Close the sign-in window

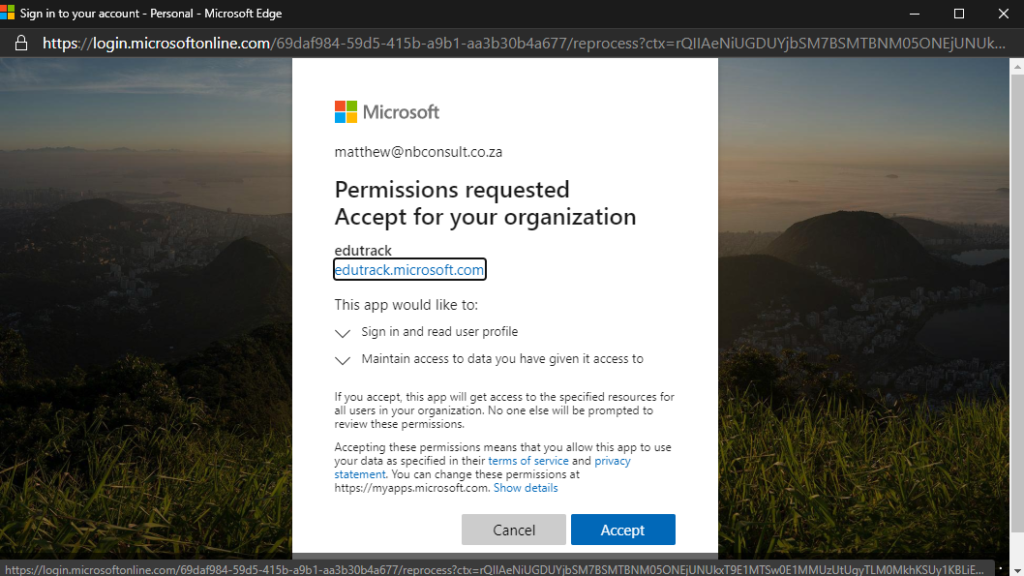pyautogui.click(x=1004, y=13)
